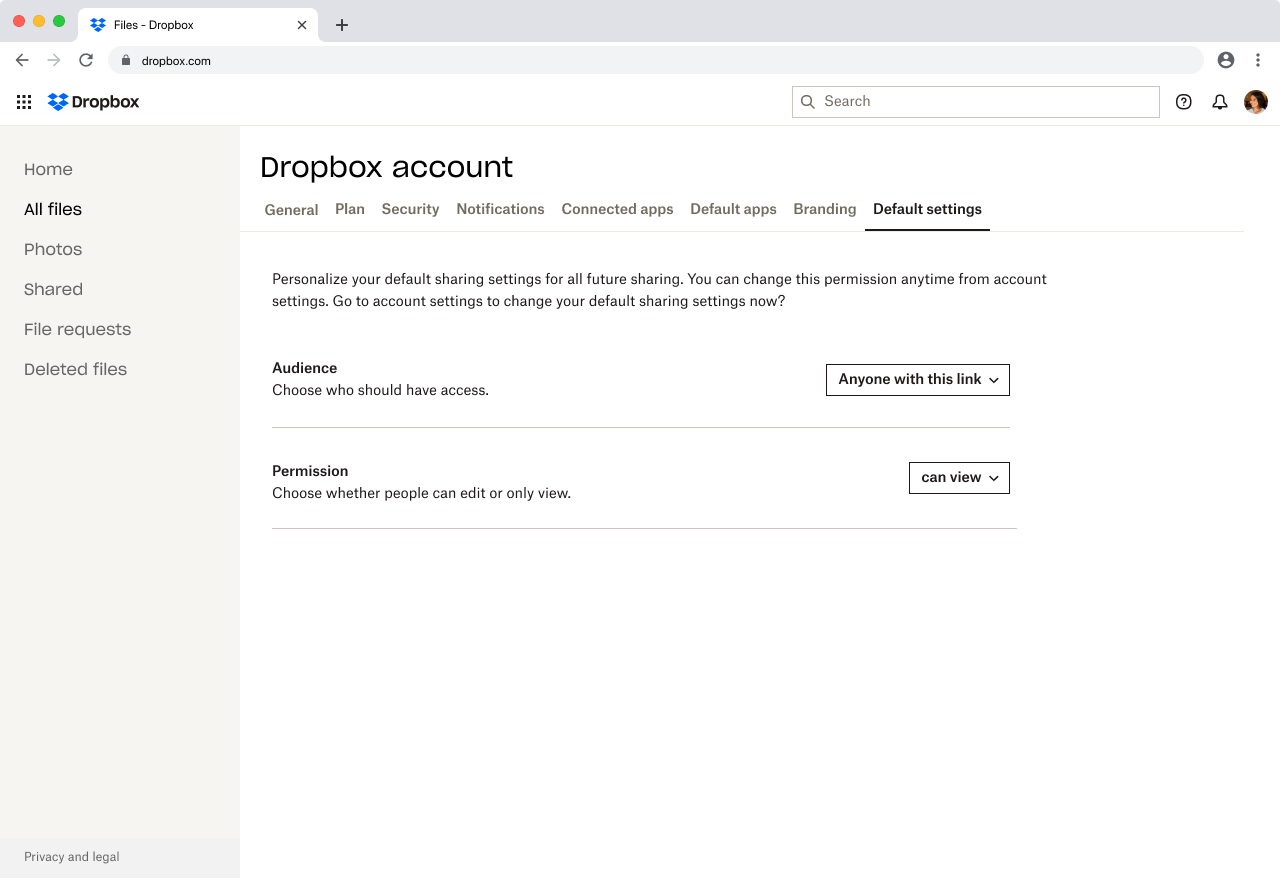Open the help question mark icon

click(1184, 102)
